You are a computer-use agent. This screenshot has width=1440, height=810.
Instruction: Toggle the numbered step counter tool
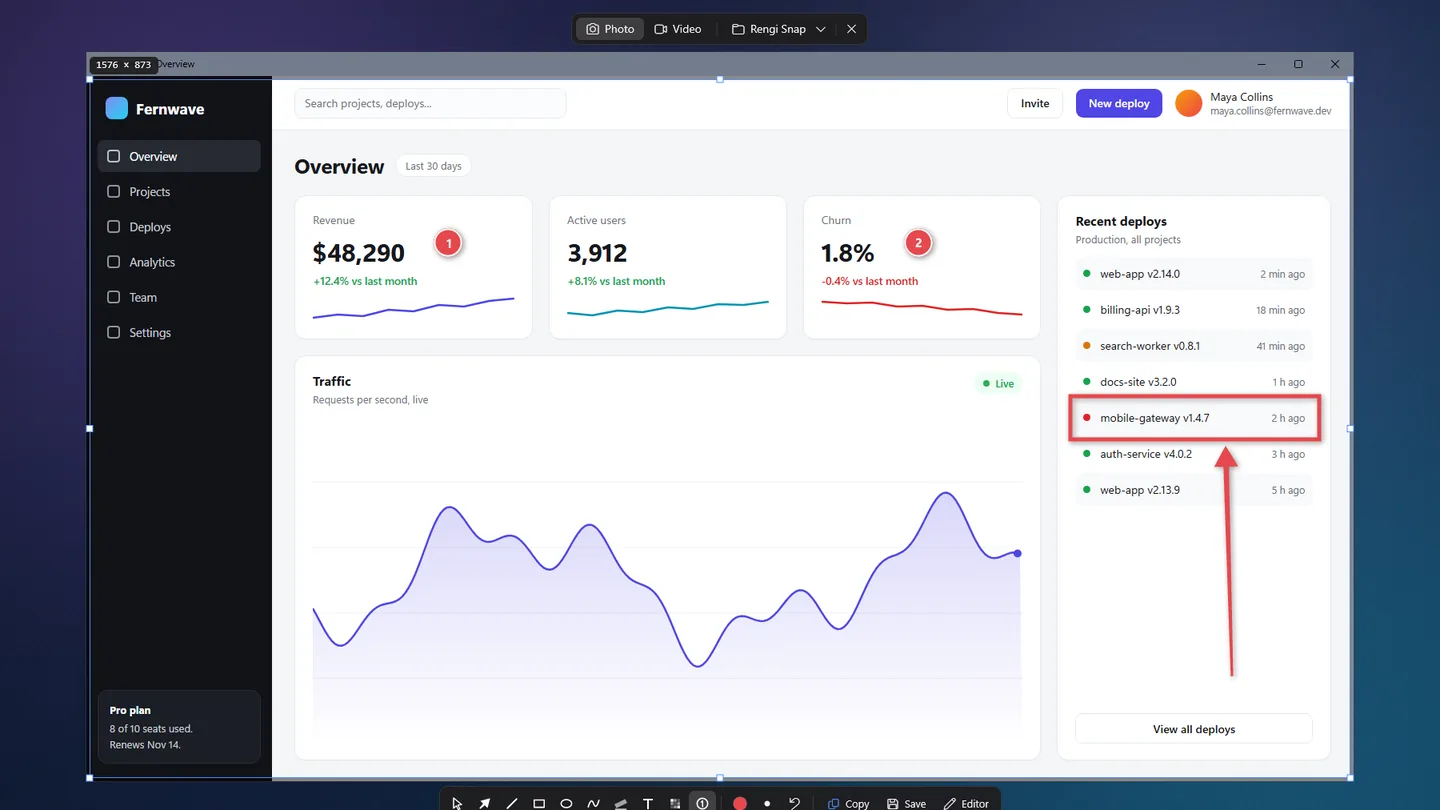[703, 803]
